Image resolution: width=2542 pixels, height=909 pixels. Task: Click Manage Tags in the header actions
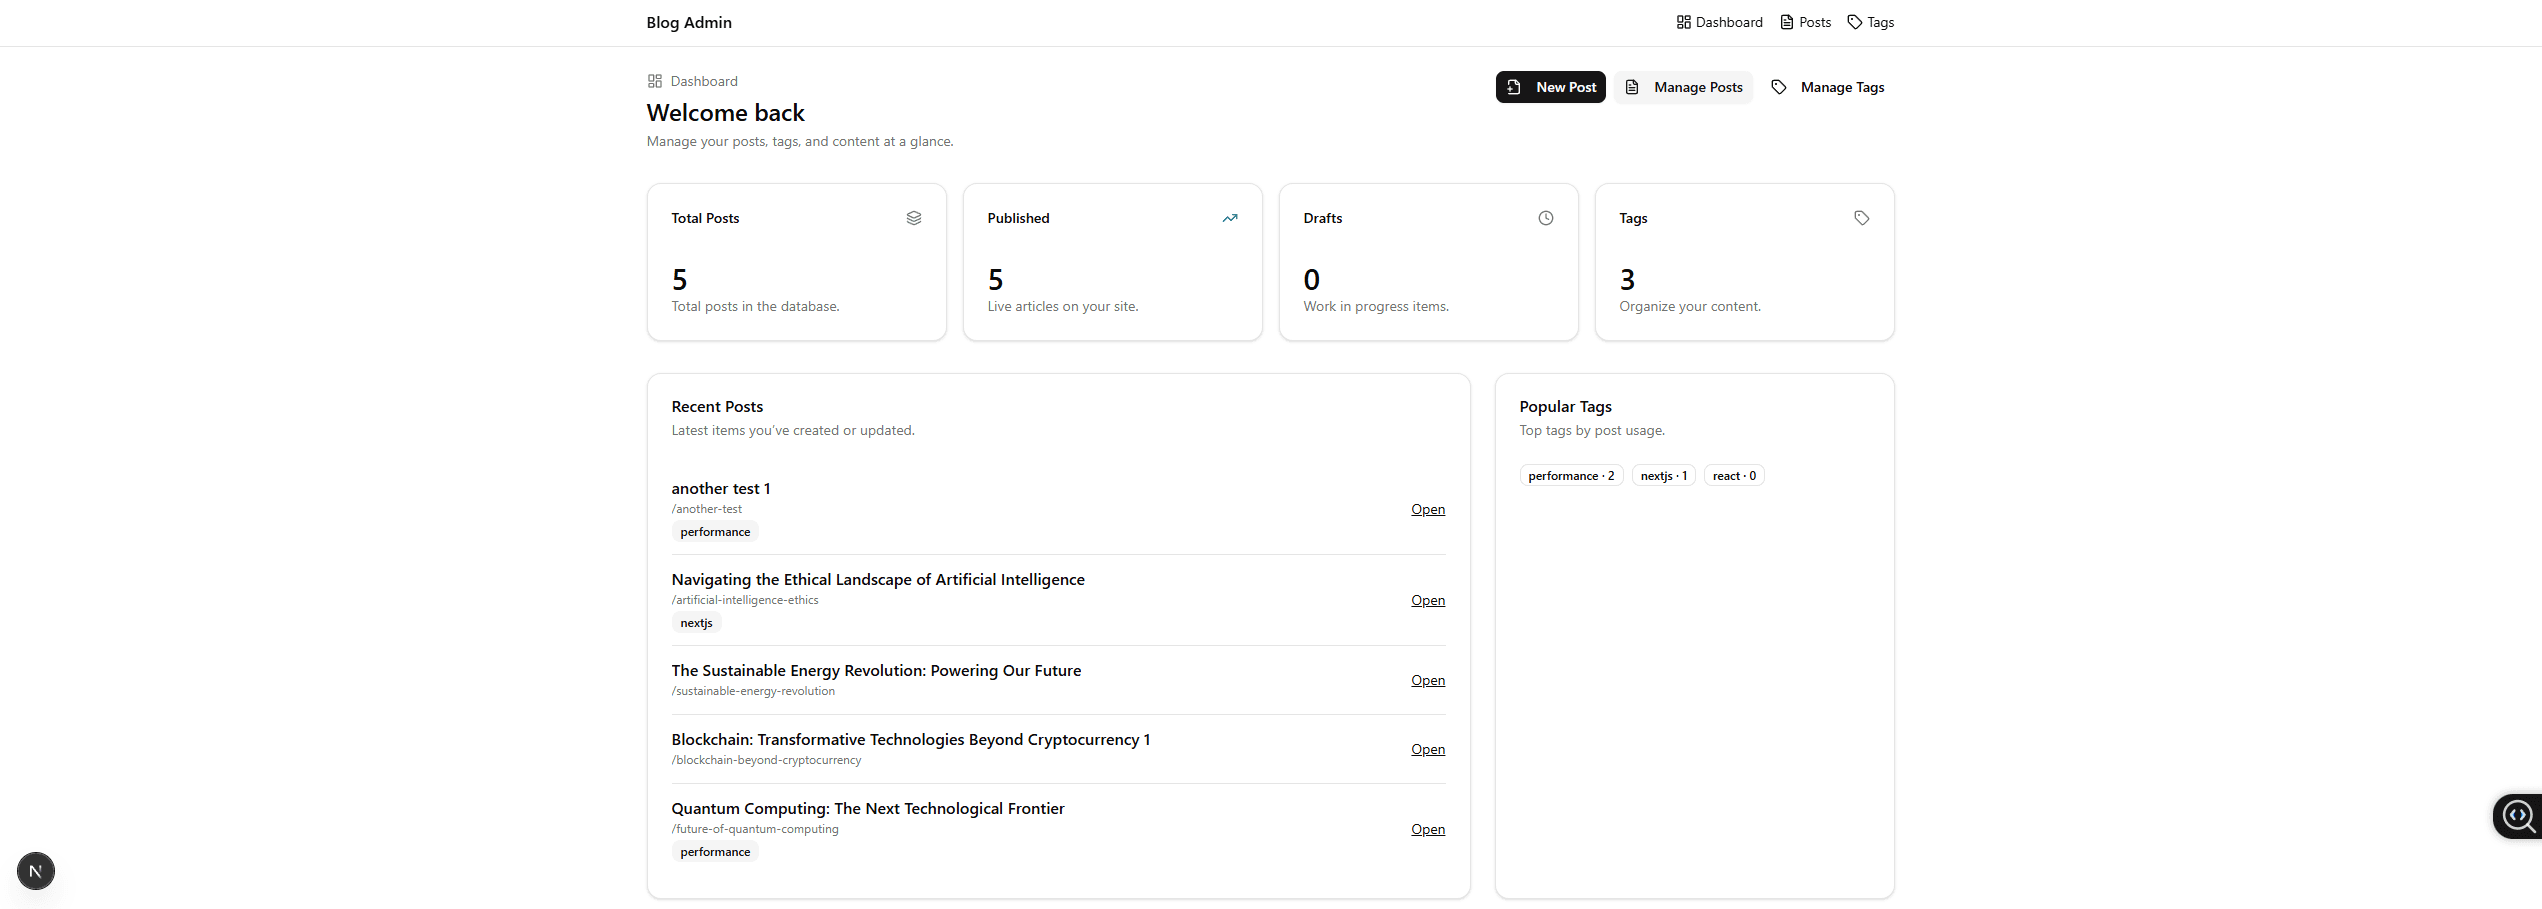(x=1828, y=87)
